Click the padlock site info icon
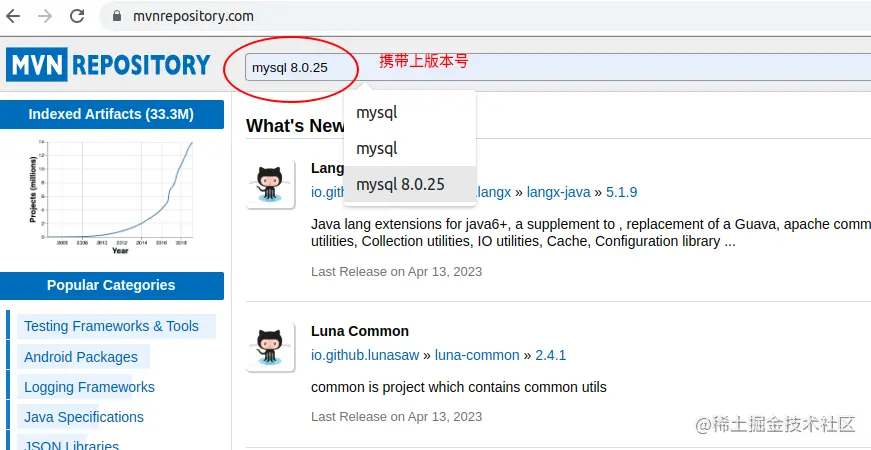The height and width of the screenshot is (450, 871). pos(117,16)
